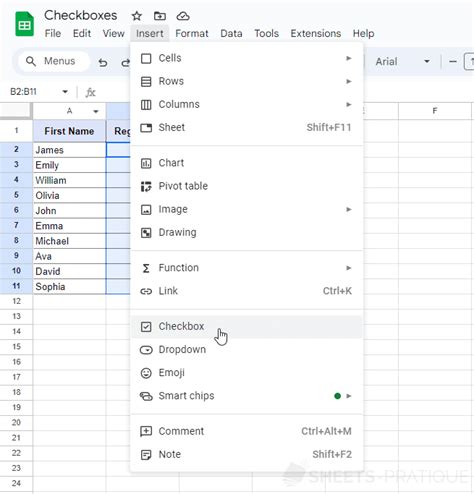Click the Note icon in Insert menu
Viewport: 474px width, 494px height.
(x=146, y=455)
